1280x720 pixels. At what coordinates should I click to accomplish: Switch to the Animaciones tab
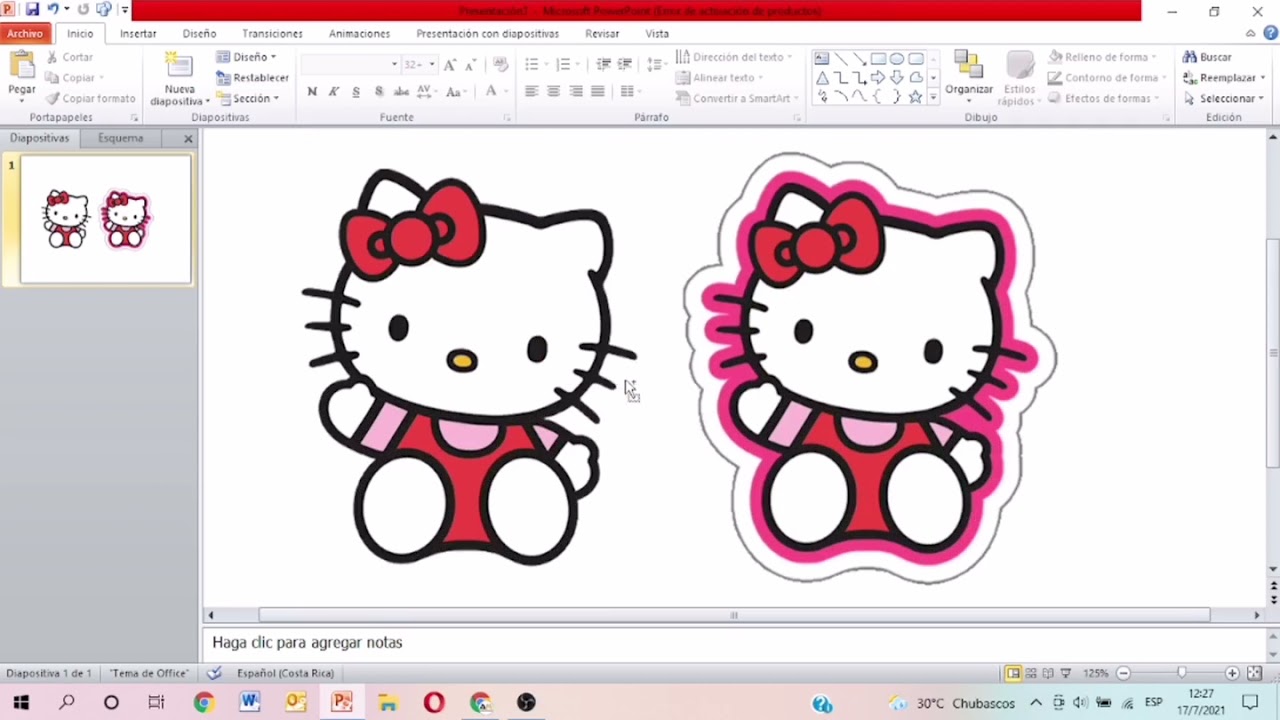click(x=359, y=34)
